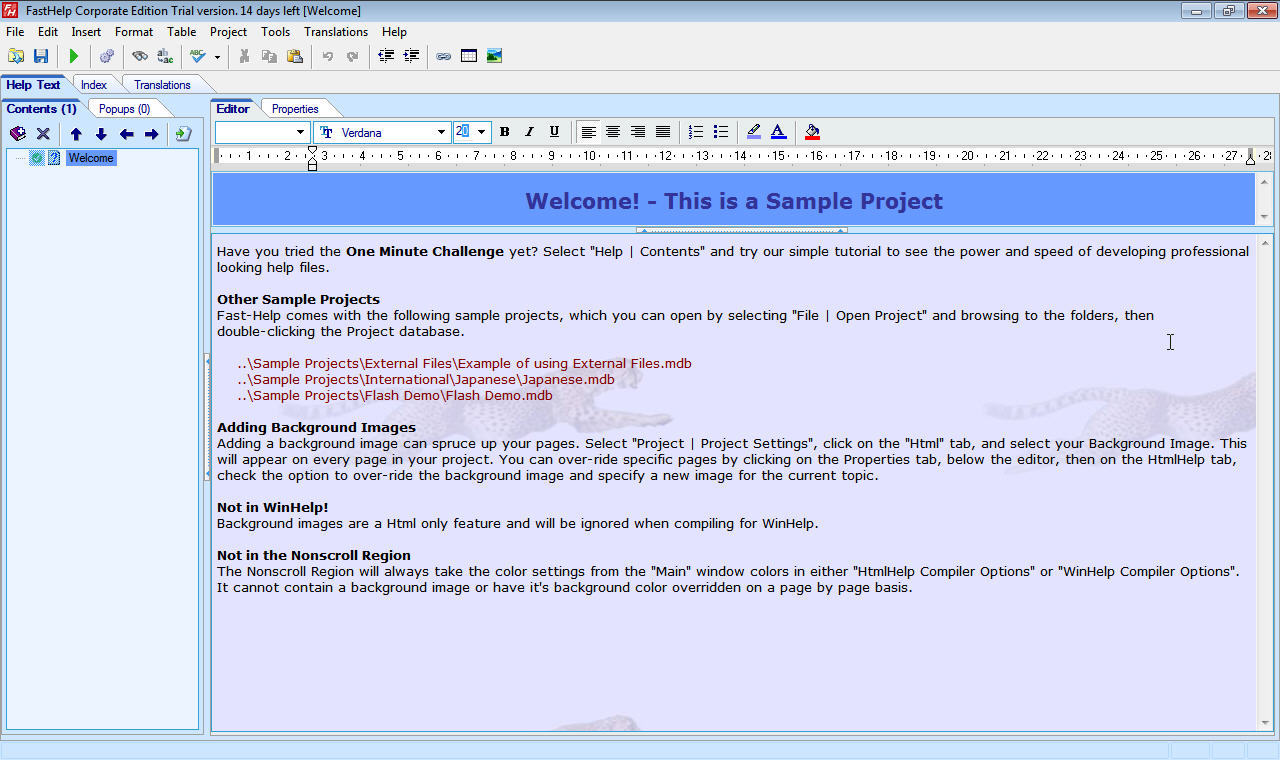Switch to the Index tab
Viewport: 1280px width, 760px height.
pos(94,85)
